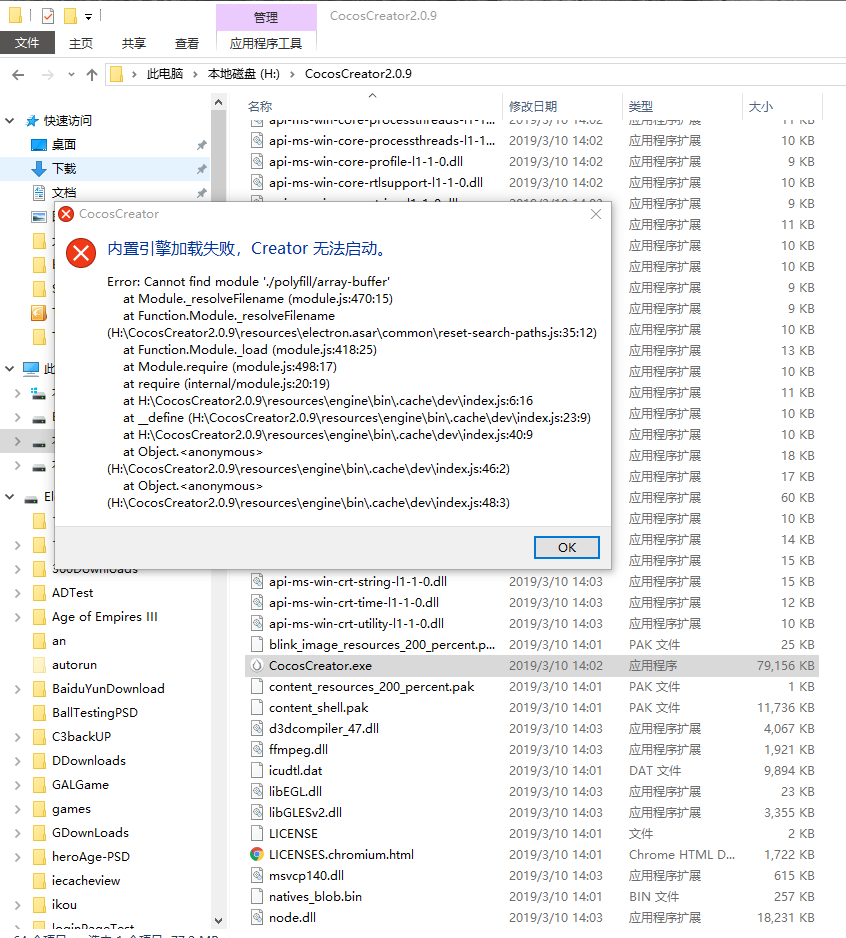Click the LICENSES.chromium.html Chrome icon
The height and width of the screenshot is (938, 846).
coord(257,854)
